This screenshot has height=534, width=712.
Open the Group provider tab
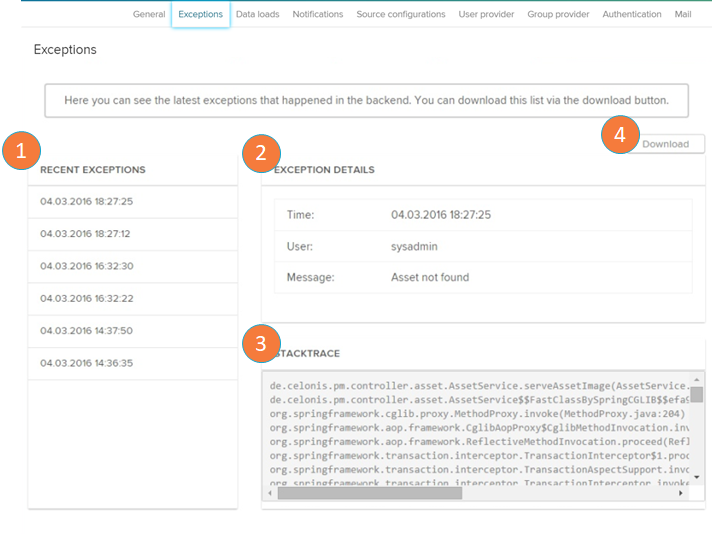558,14
